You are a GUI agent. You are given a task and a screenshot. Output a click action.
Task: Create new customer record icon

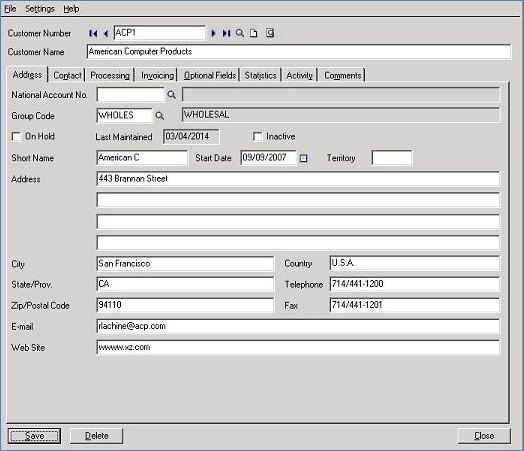tap(254, 33)
